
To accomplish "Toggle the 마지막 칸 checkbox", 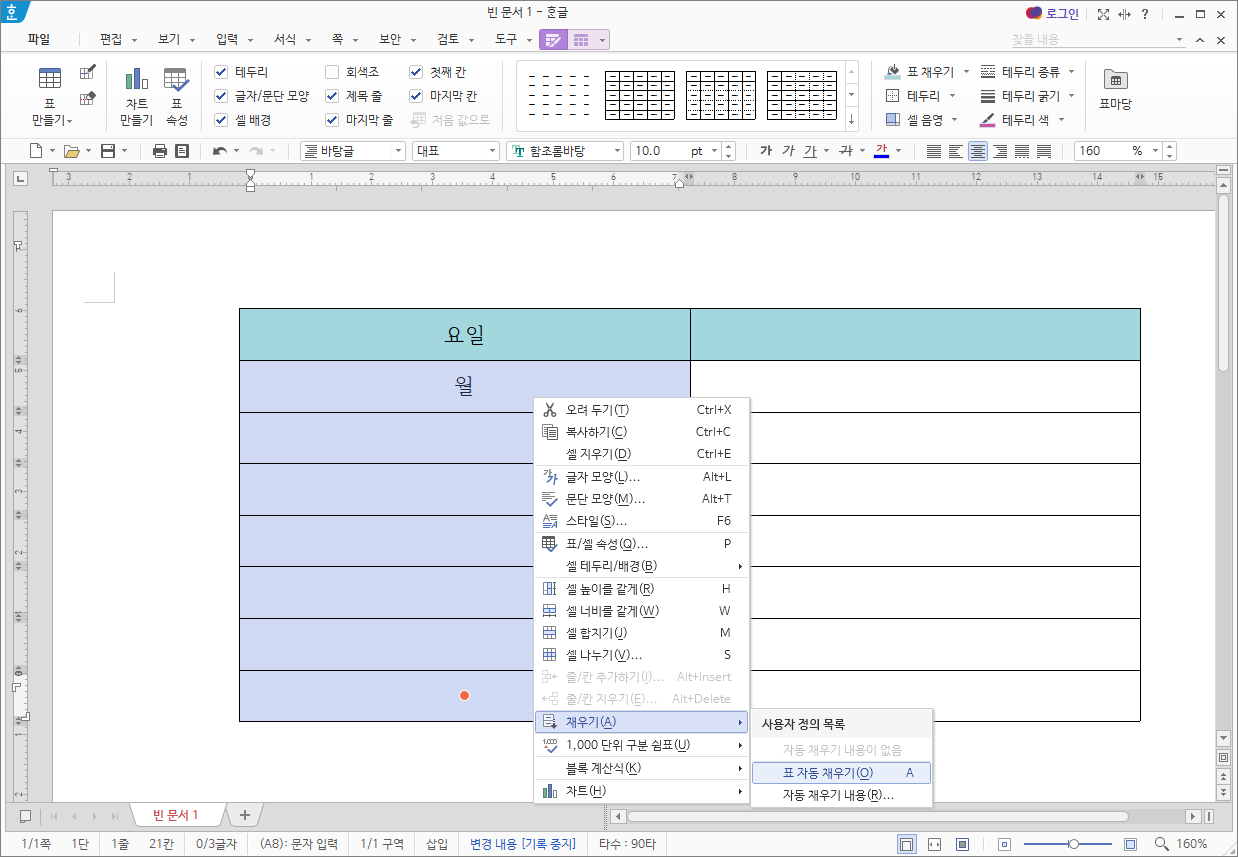I will (x=416, y=96).
